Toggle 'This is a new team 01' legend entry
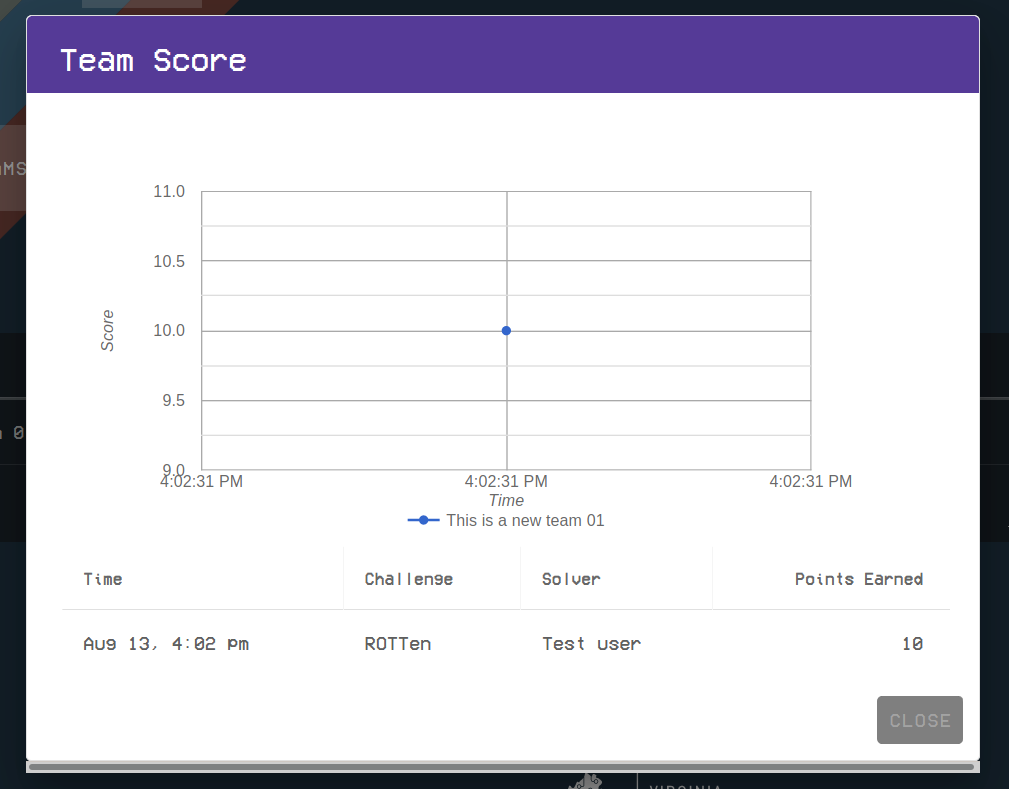The height and width of the screenshot is (789, 1009). [x=526, y=520]
